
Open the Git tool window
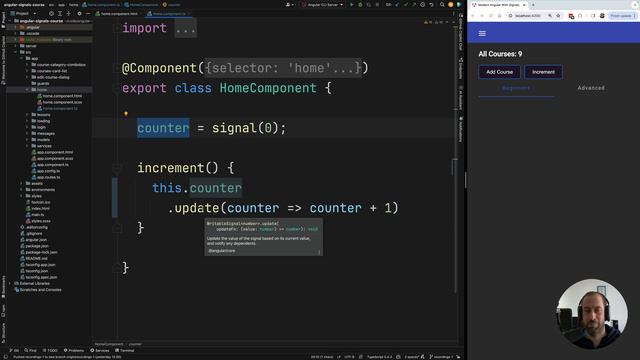(x=14, y=350)
